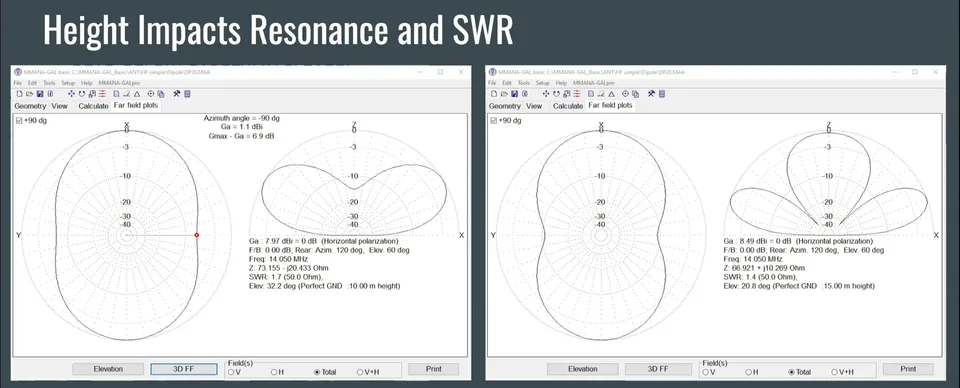960x388 pixels.
Task: Click Save disk icon in 15 m height window
Action: pyautogui.click(x=514, y=94)
